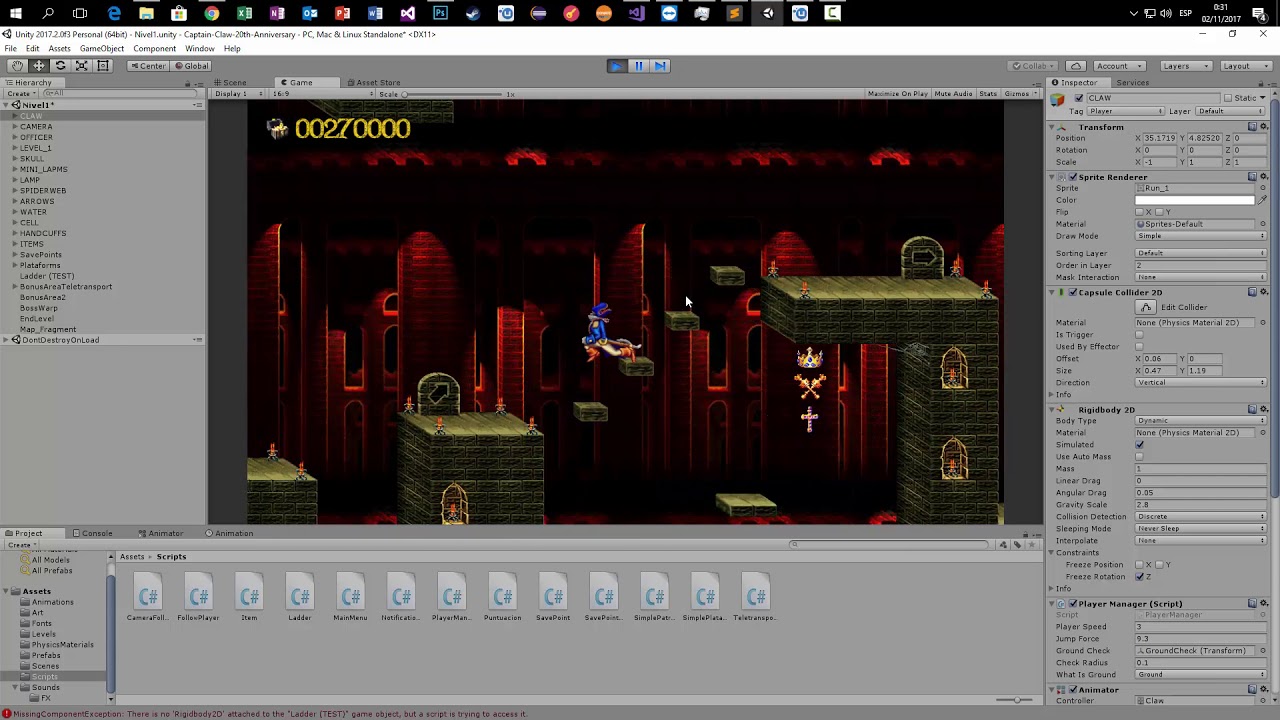This screenshot has width=1280, height=720.
Task: Enable the Used By Effector checkbox
Action: (1140, 347)
